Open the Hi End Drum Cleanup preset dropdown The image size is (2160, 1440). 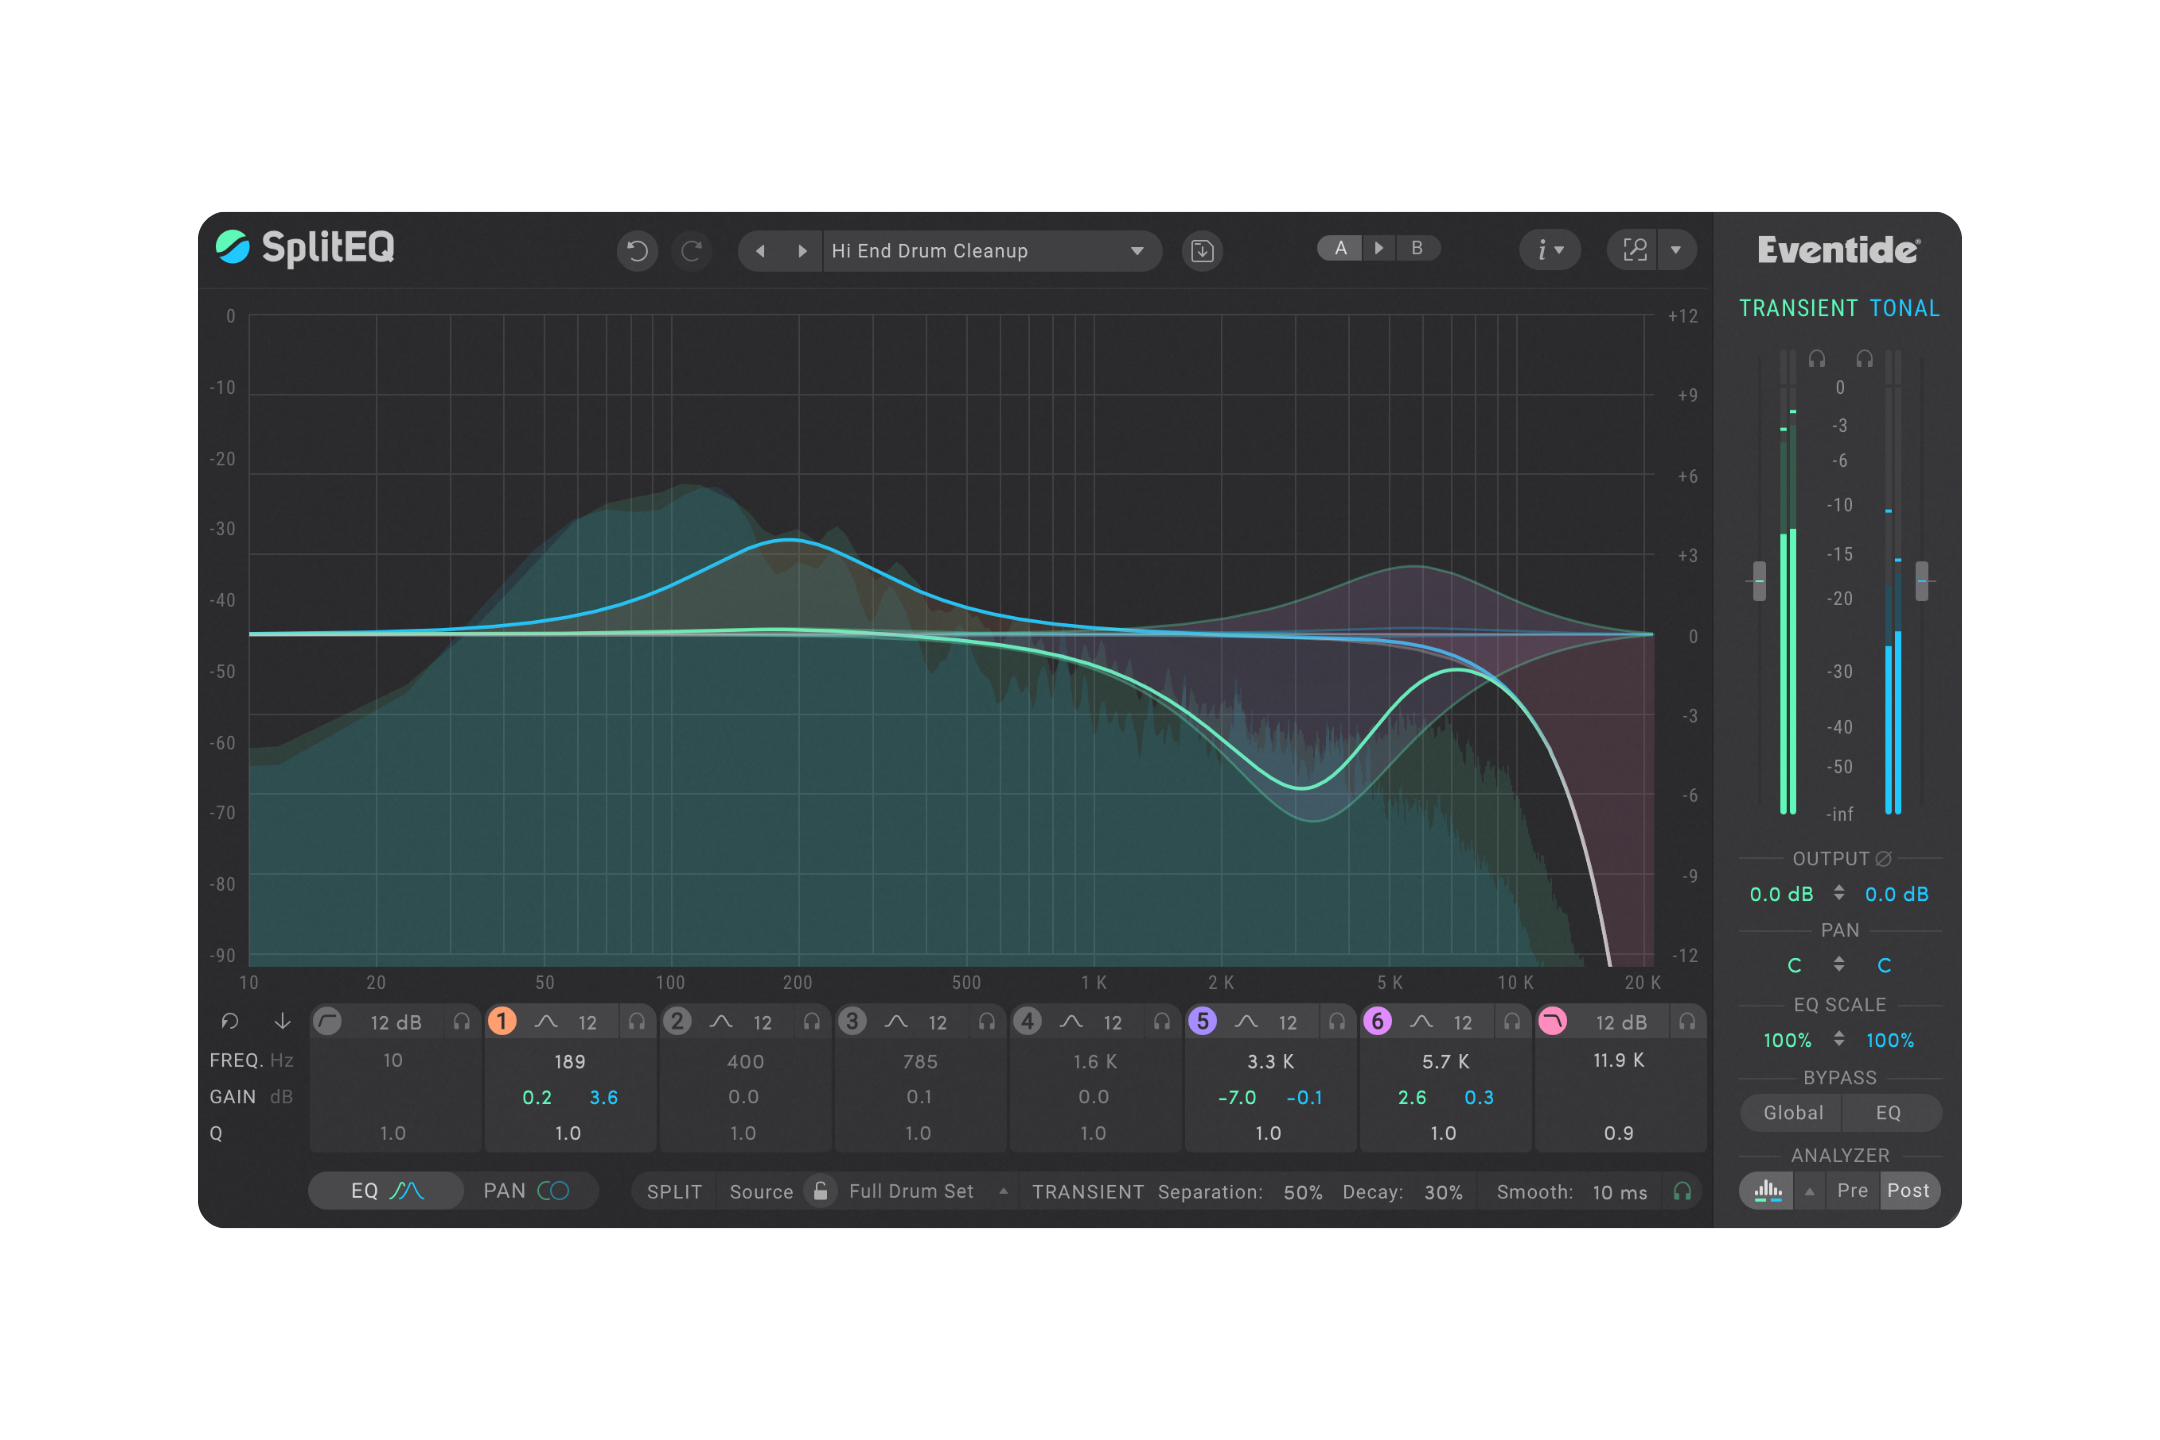pos(1137,251)
